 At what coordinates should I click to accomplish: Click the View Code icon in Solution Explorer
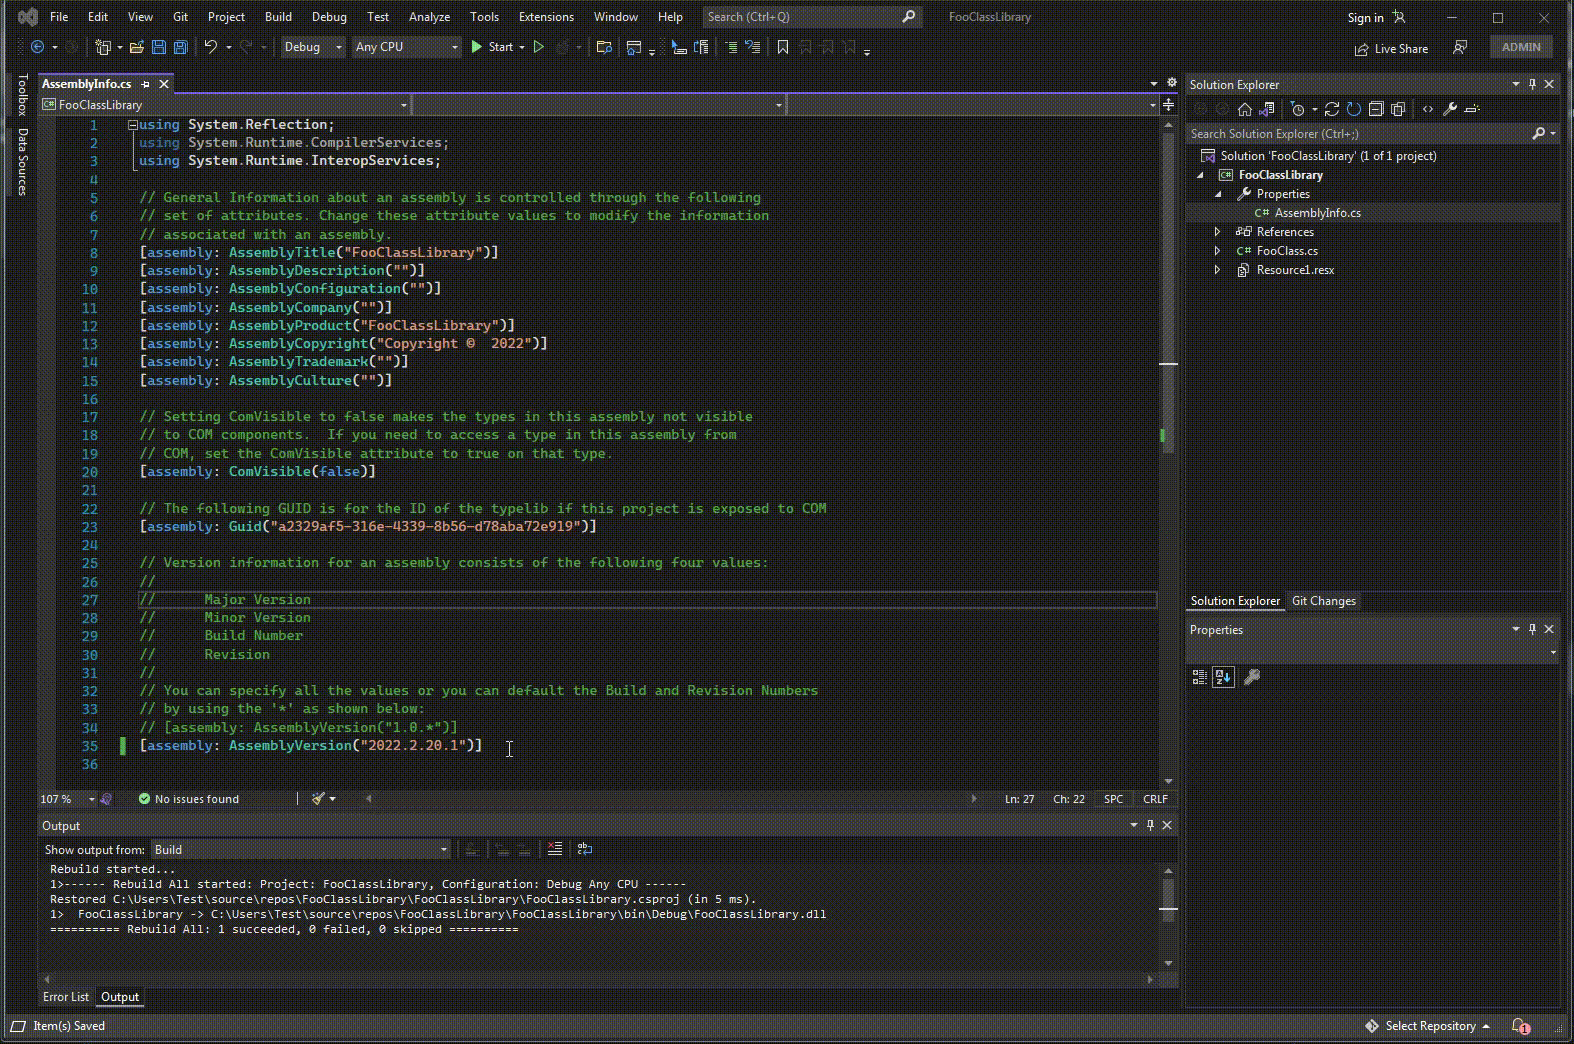point(1427,109)
